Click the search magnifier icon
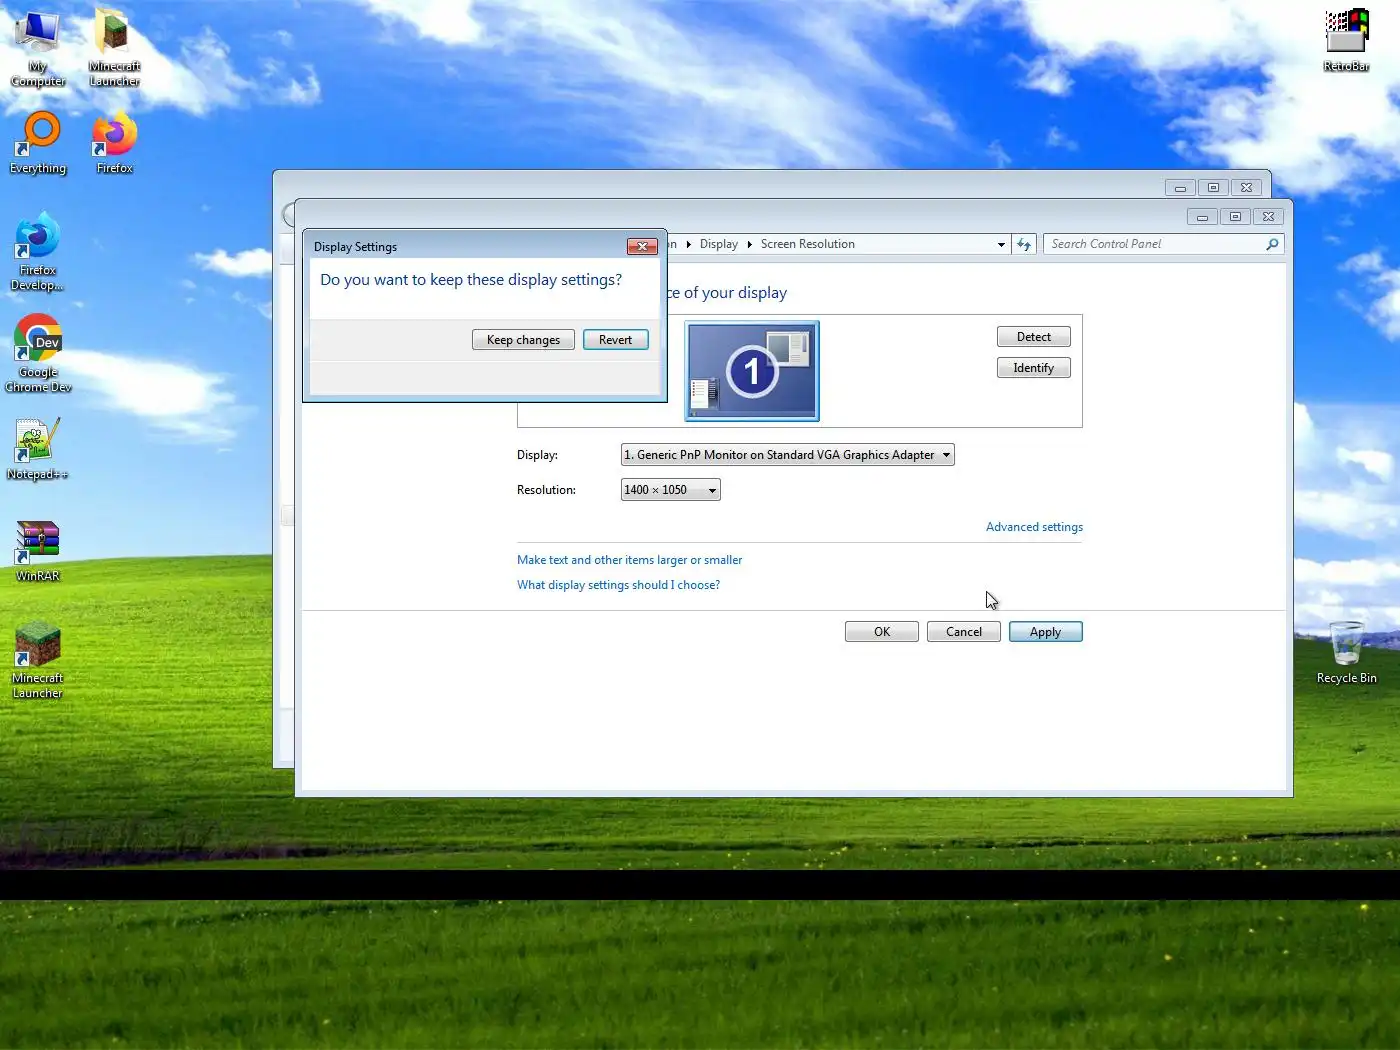Screen dimensions: 1400x1050 click(x=1272, y=244)
